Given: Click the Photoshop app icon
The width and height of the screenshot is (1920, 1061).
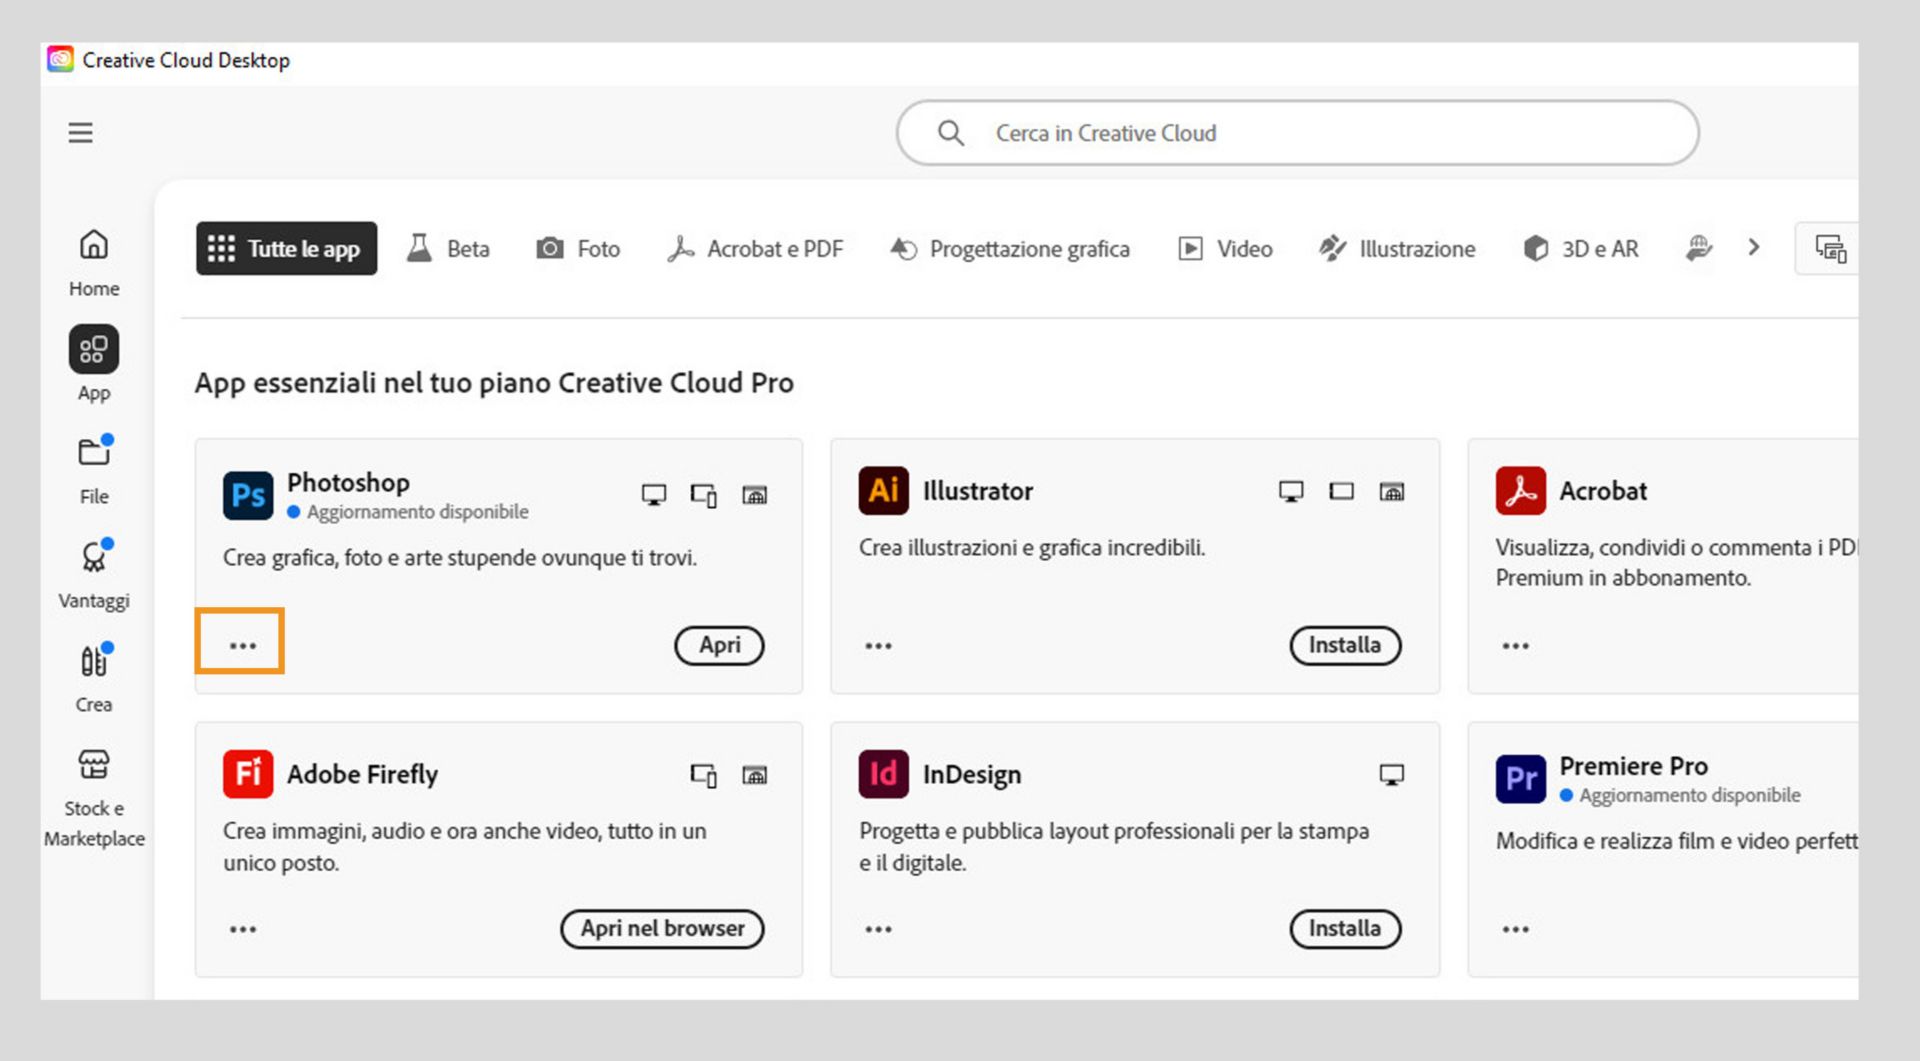Looking at the screenshot, I should (248, 495).
